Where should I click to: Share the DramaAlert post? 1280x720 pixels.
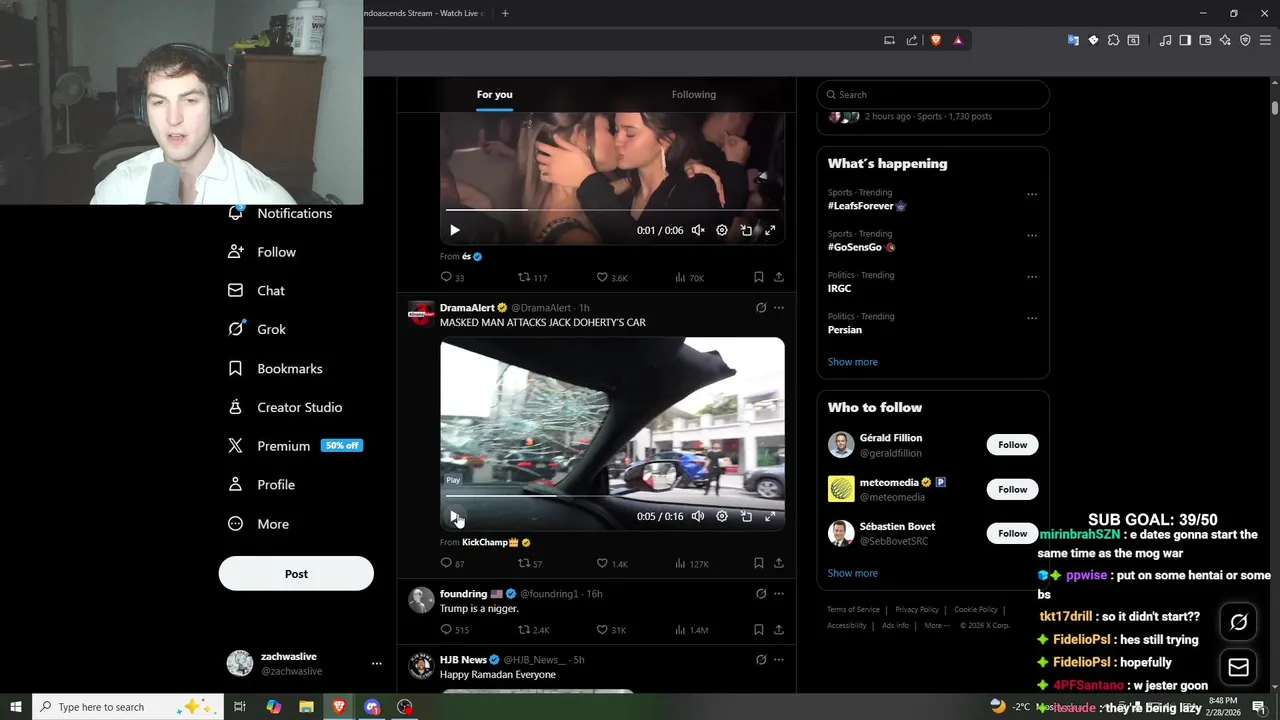point(779,563)
